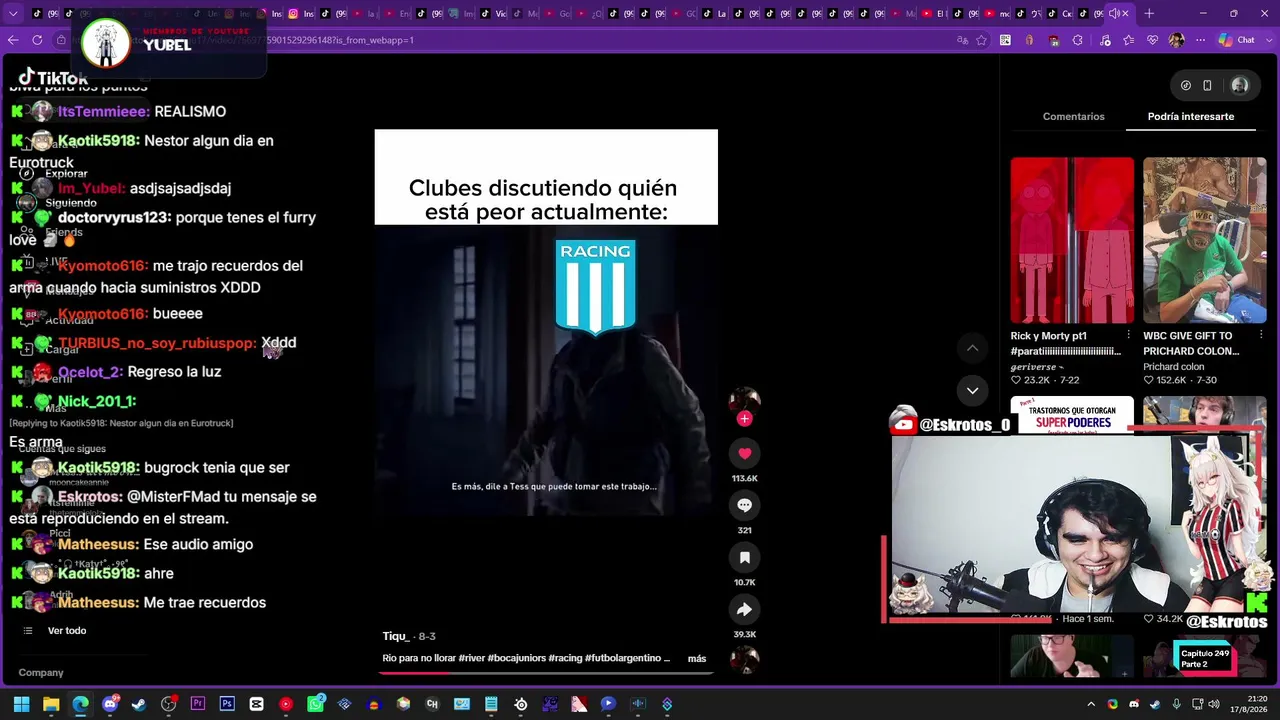This screenshot has height=720, width=1280.
Task: Open WhatsApp from the taskbar
Action: [x=315, y=704]
